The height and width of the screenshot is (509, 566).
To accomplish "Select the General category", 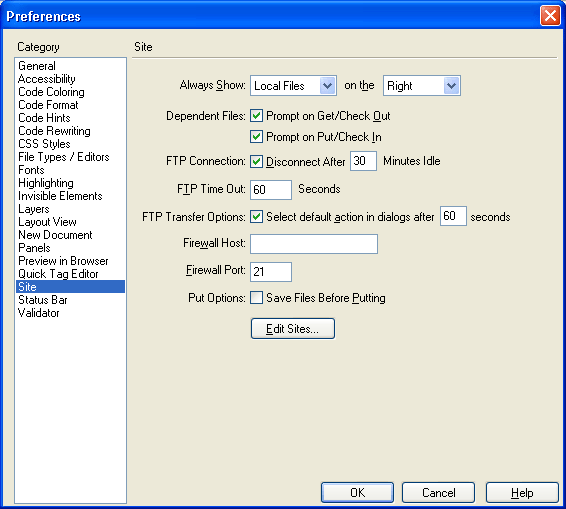I will (x=37, y=66).
